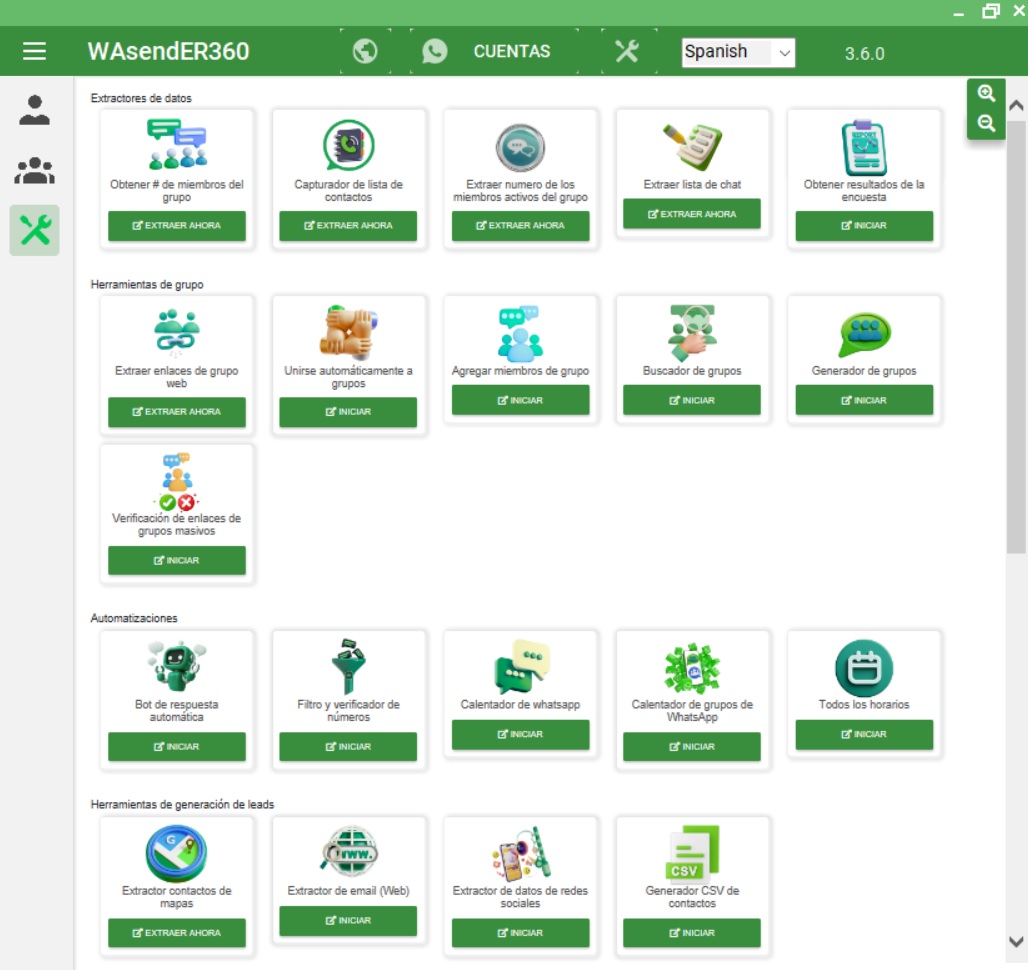Image resolution: width=1028 pixels, height=970 pixels.
Task: Select group contacts icon in sidebar
Action: 35,171
